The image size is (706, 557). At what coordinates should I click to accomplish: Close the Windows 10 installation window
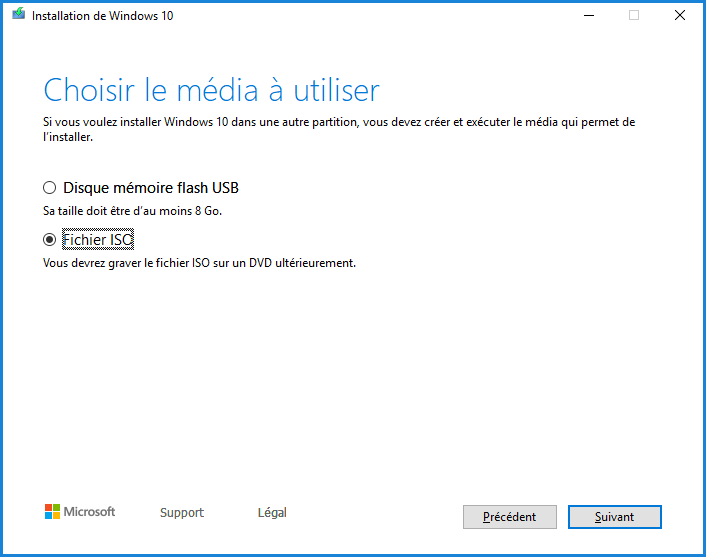(680, 15)
